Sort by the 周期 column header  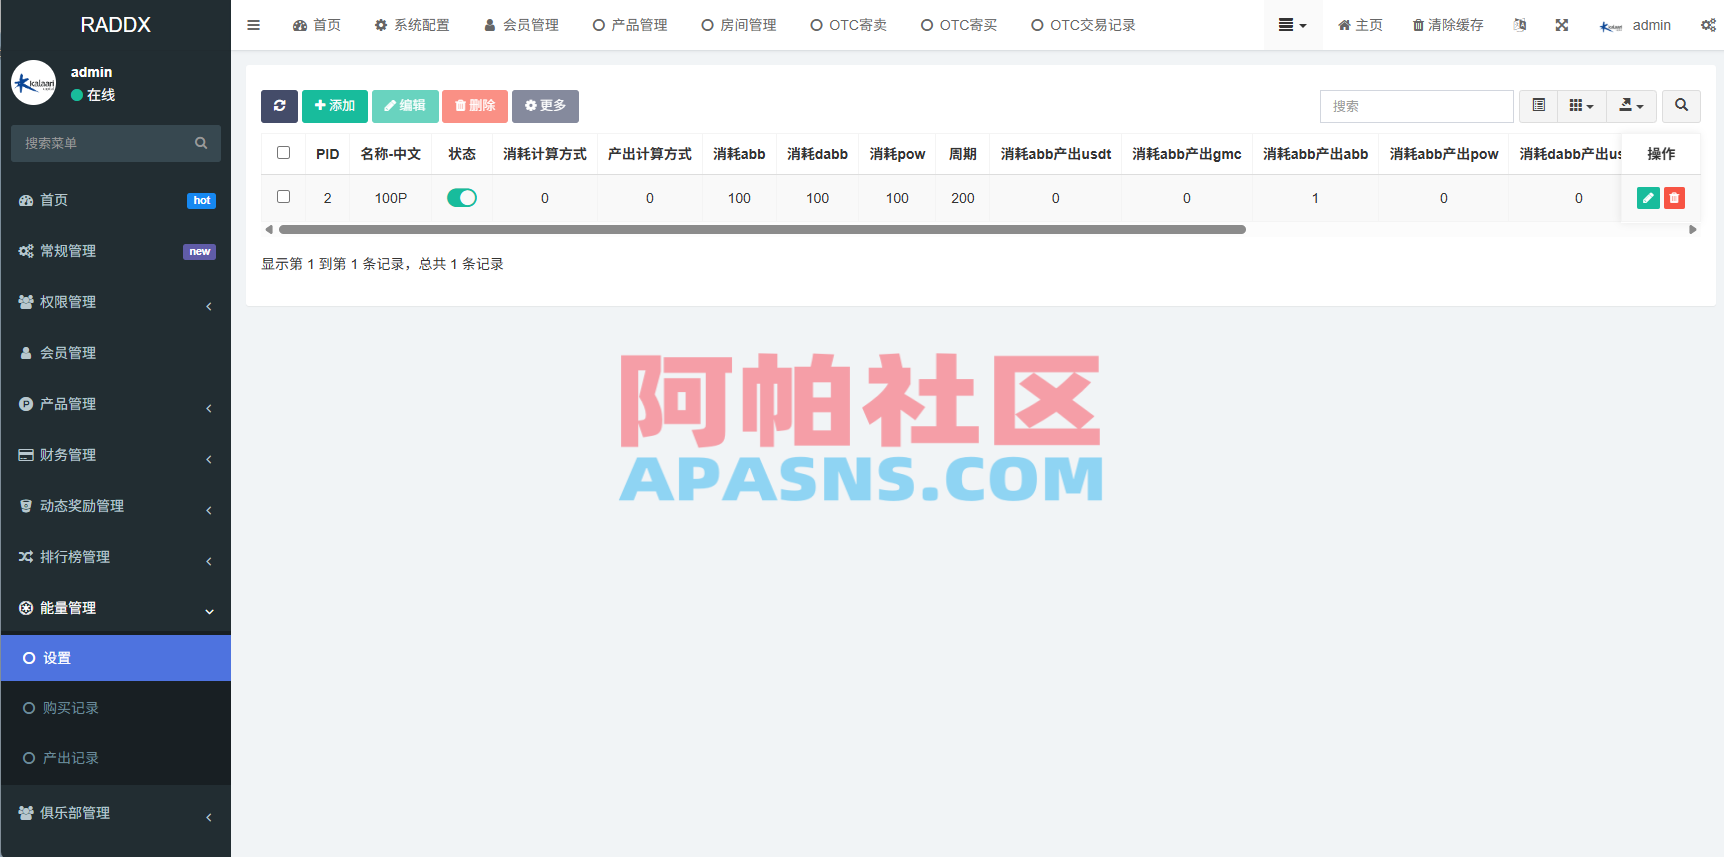(963, 154)
